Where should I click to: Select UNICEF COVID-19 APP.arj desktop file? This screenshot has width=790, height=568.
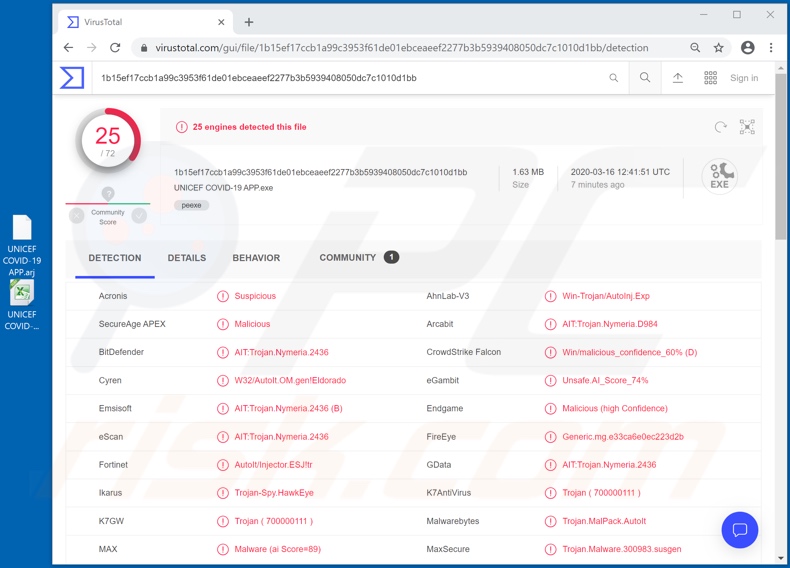pyautogui.click(x=22, y=246)
